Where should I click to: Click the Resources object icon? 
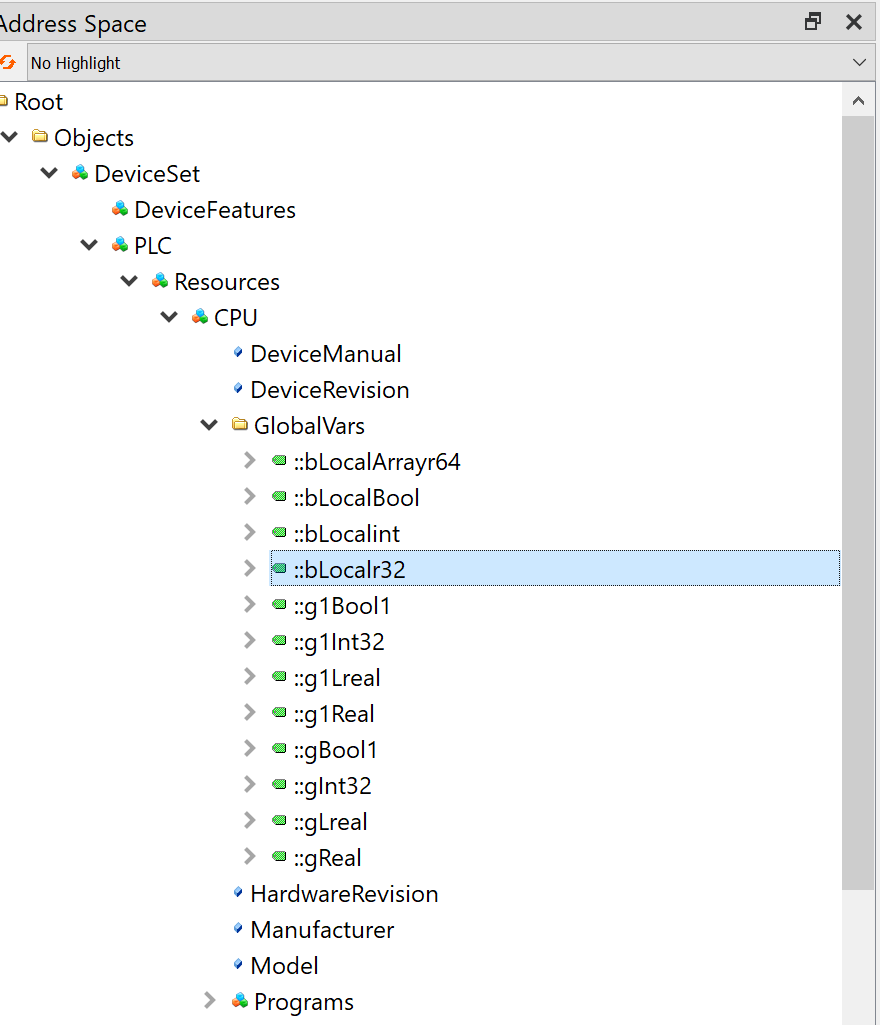coord(160,280)
